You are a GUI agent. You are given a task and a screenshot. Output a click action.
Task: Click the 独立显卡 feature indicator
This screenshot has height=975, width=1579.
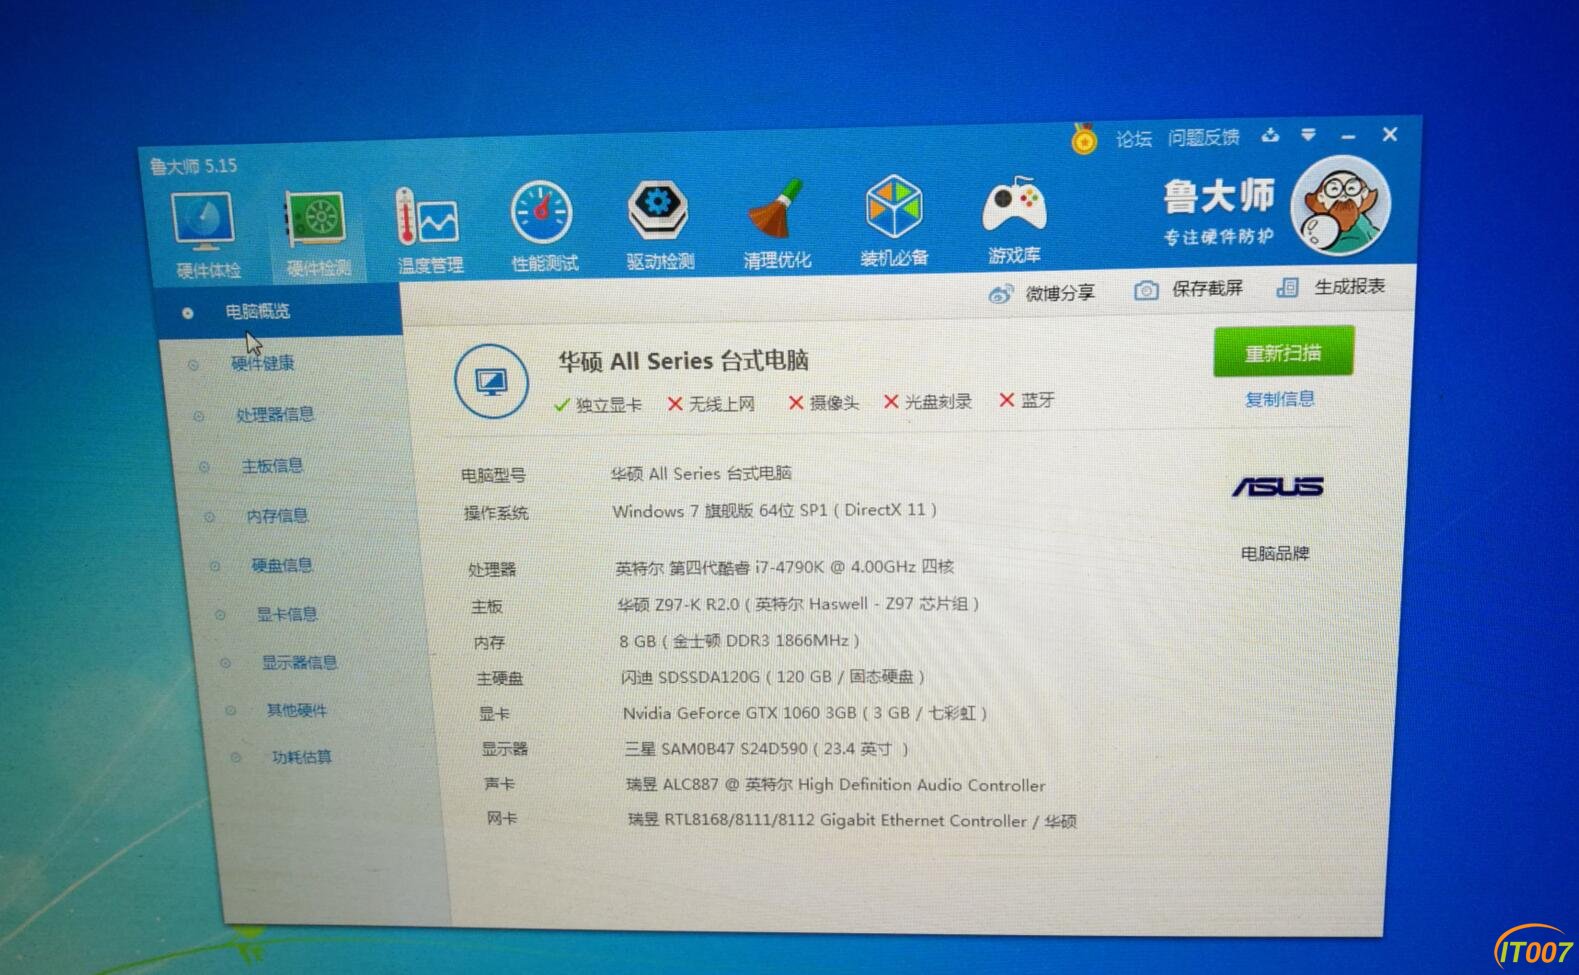597,405
